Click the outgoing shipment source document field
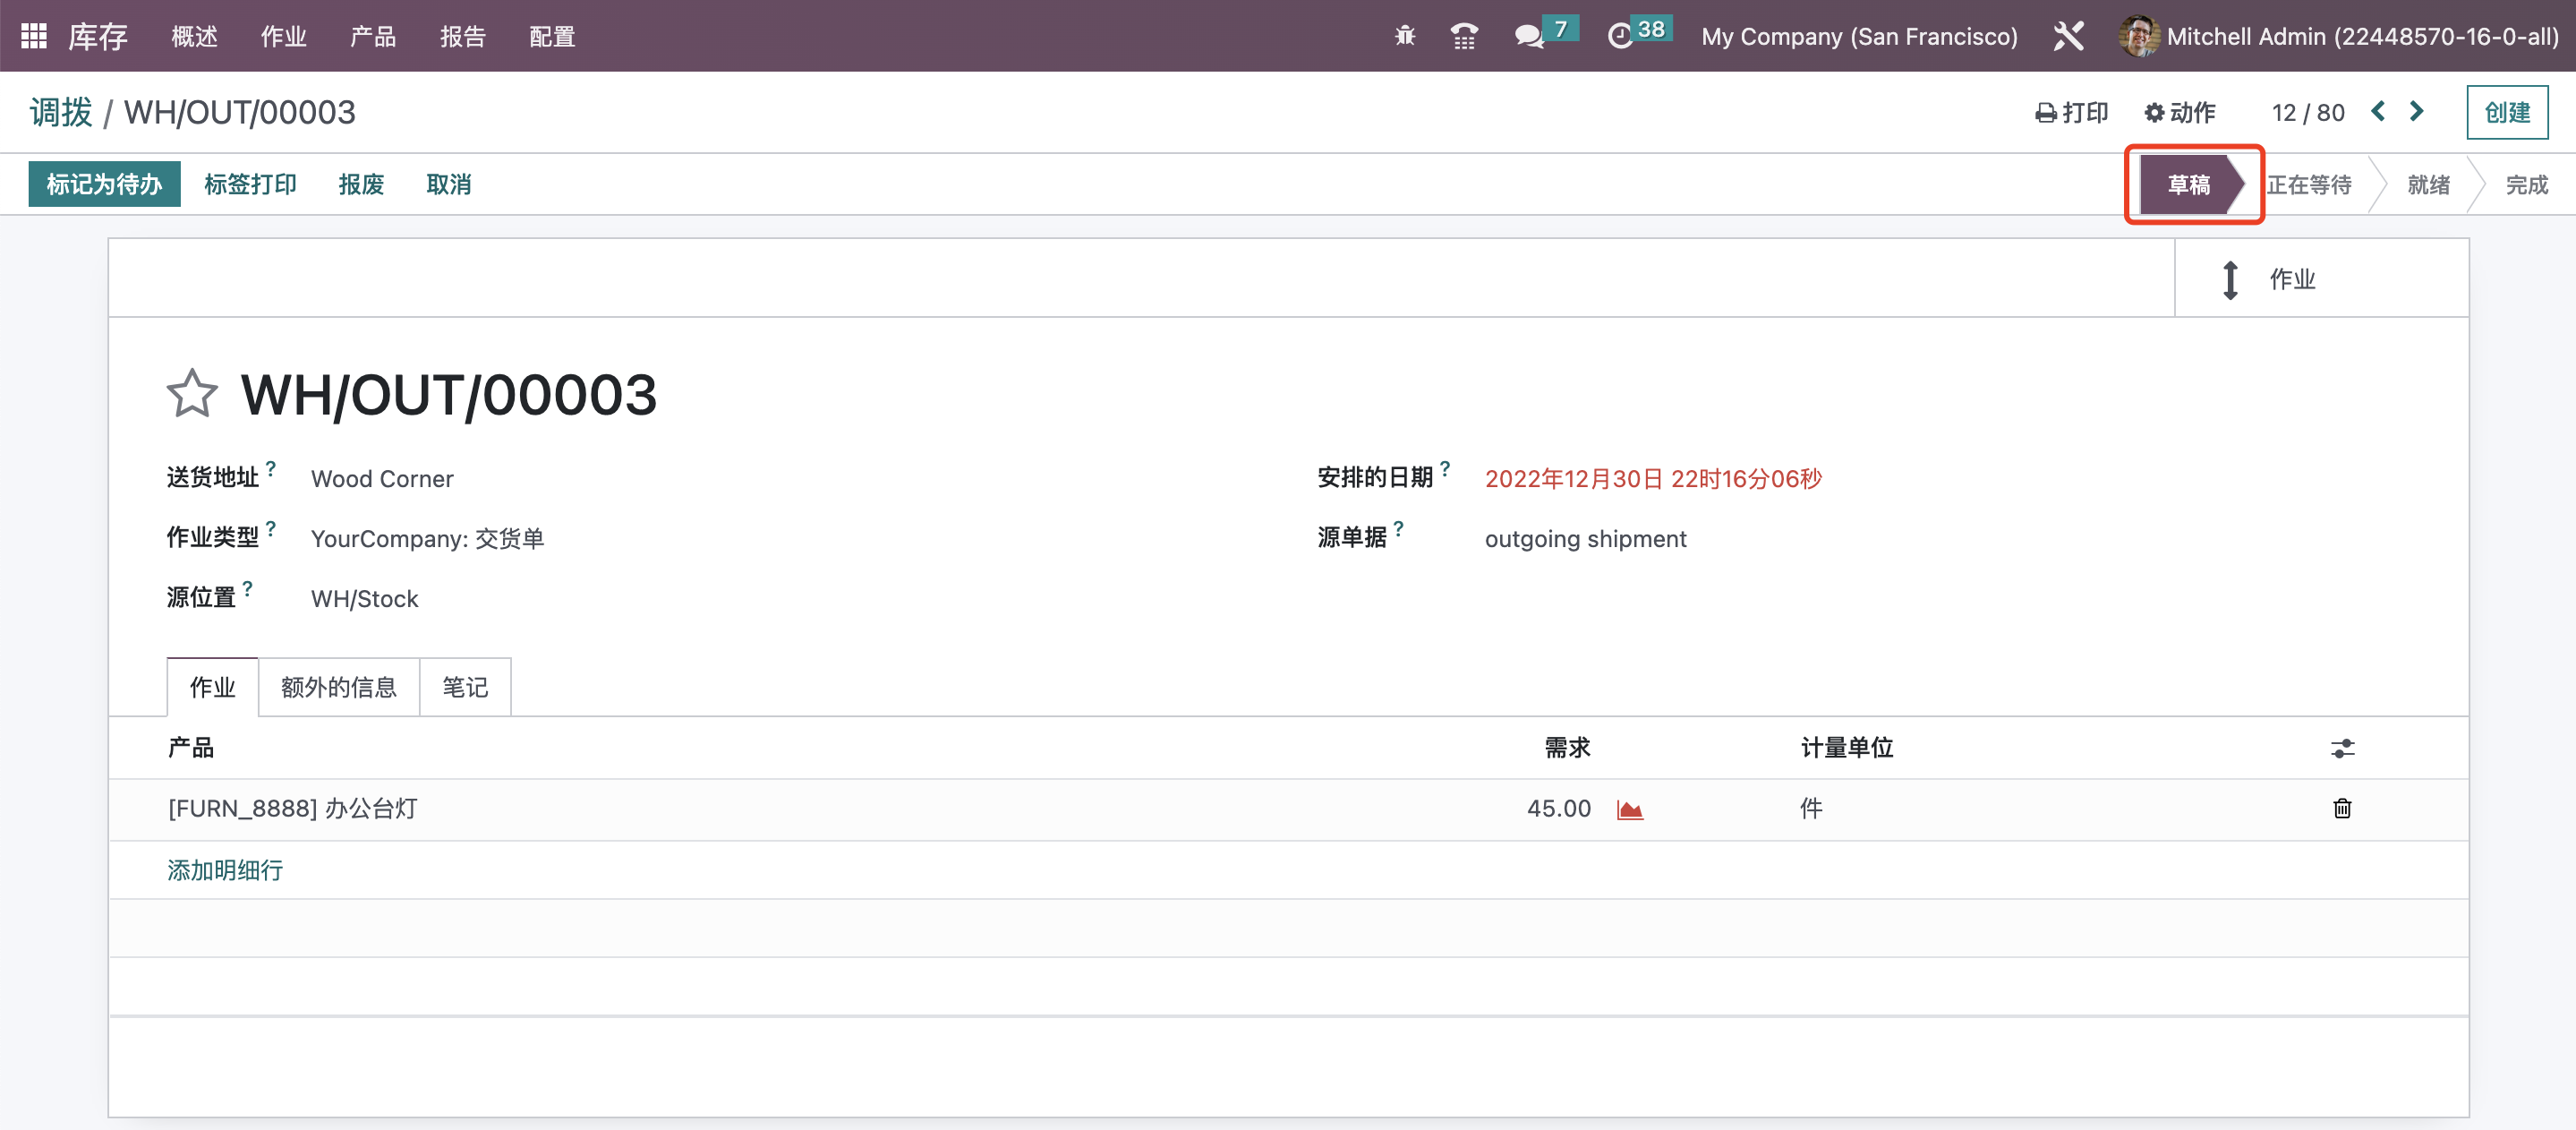 pyautogui.click(x=1584, y=538)
